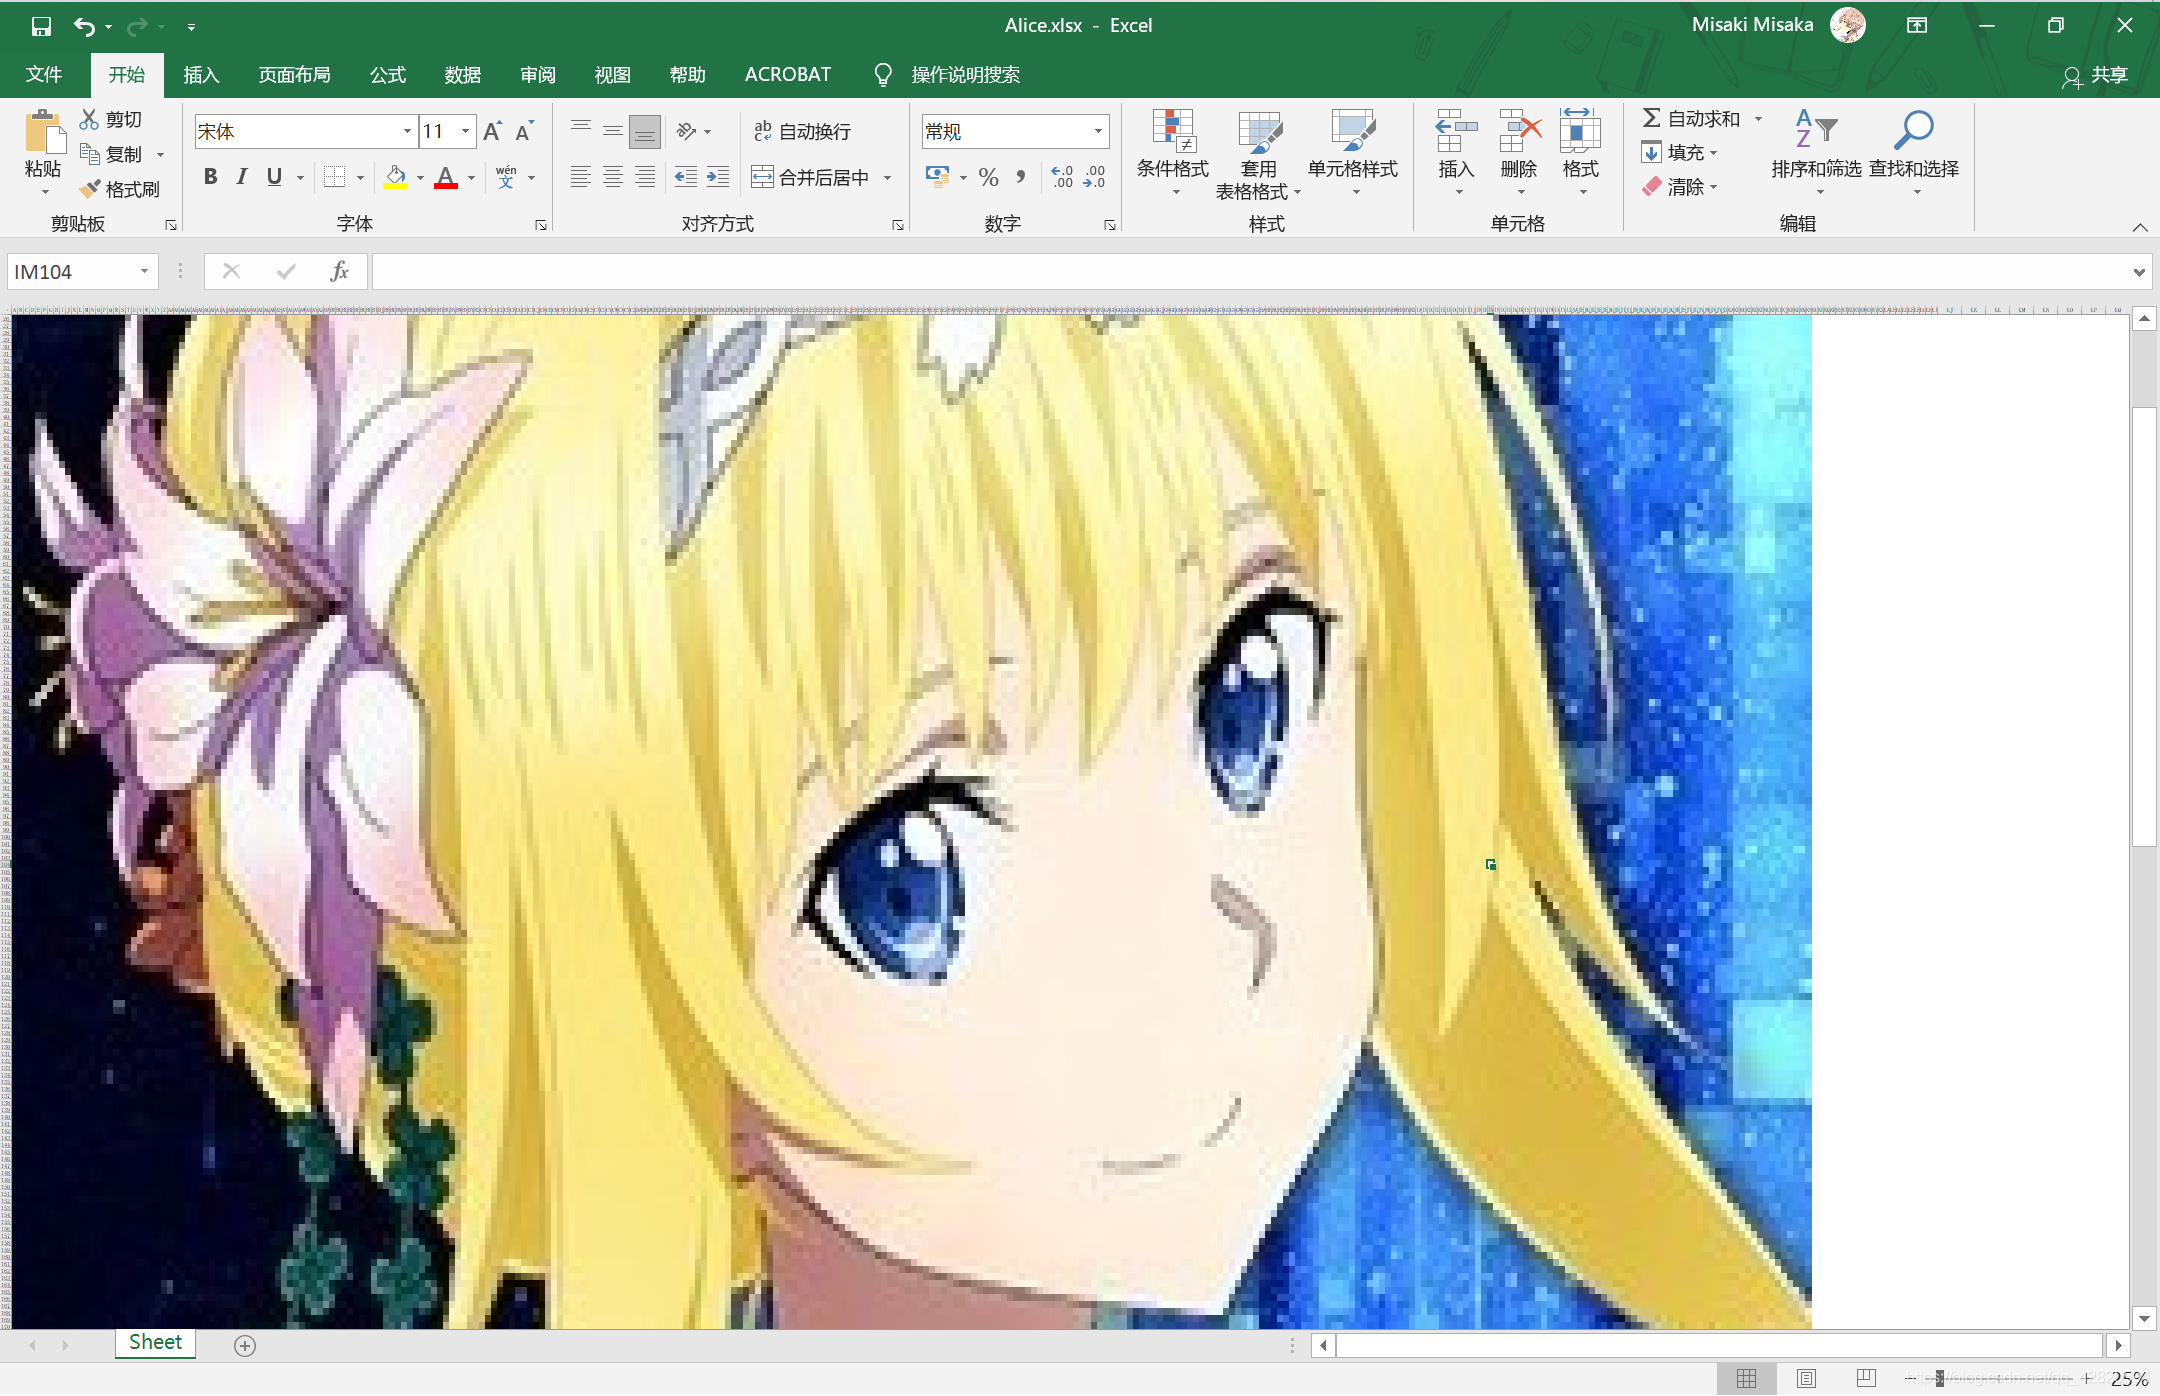The height and width of the screenshot is (1396, 2160).
Task: Add a new worksheet
Action: [x=243, y=1344]
